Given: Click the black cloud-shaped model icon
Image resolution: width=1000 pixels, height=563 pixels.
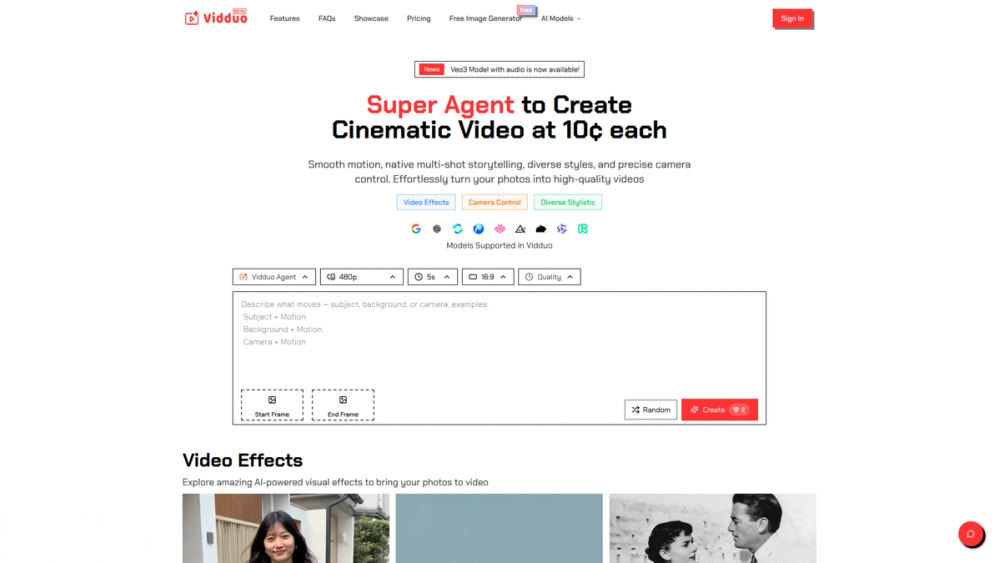Looking at the screenshot, I should [x=541, y=229].
